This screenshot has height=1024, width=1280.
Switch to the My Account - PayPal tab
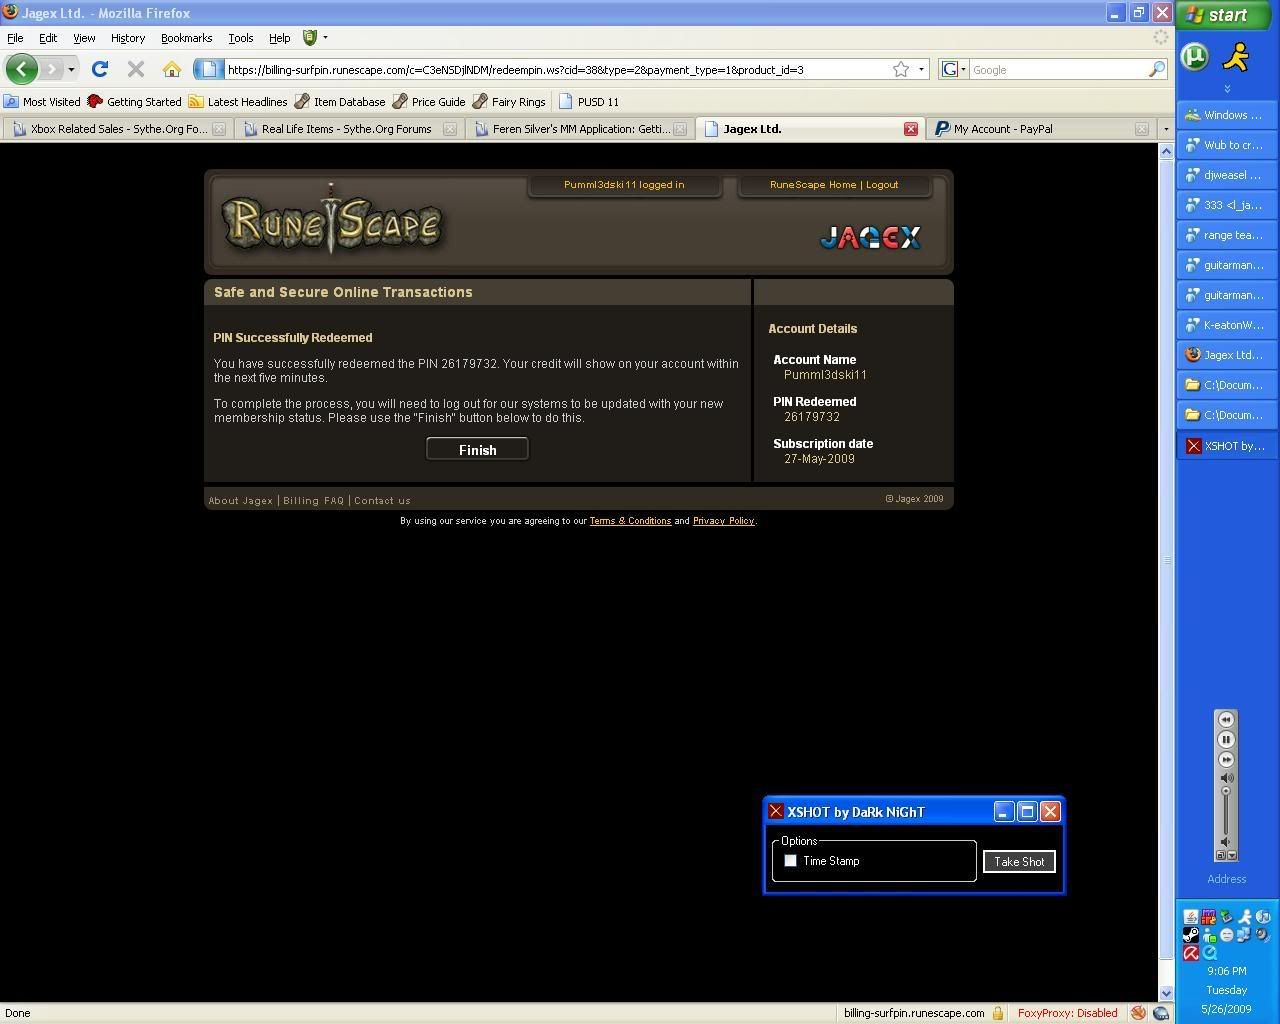(1040, 129)
